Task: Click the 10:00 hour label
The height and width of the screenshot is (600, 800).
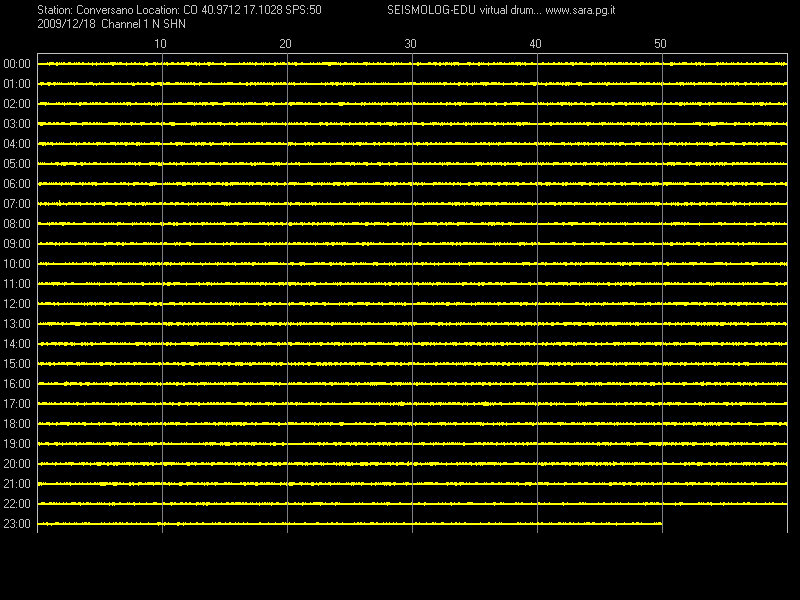Action: pos(17,264)
